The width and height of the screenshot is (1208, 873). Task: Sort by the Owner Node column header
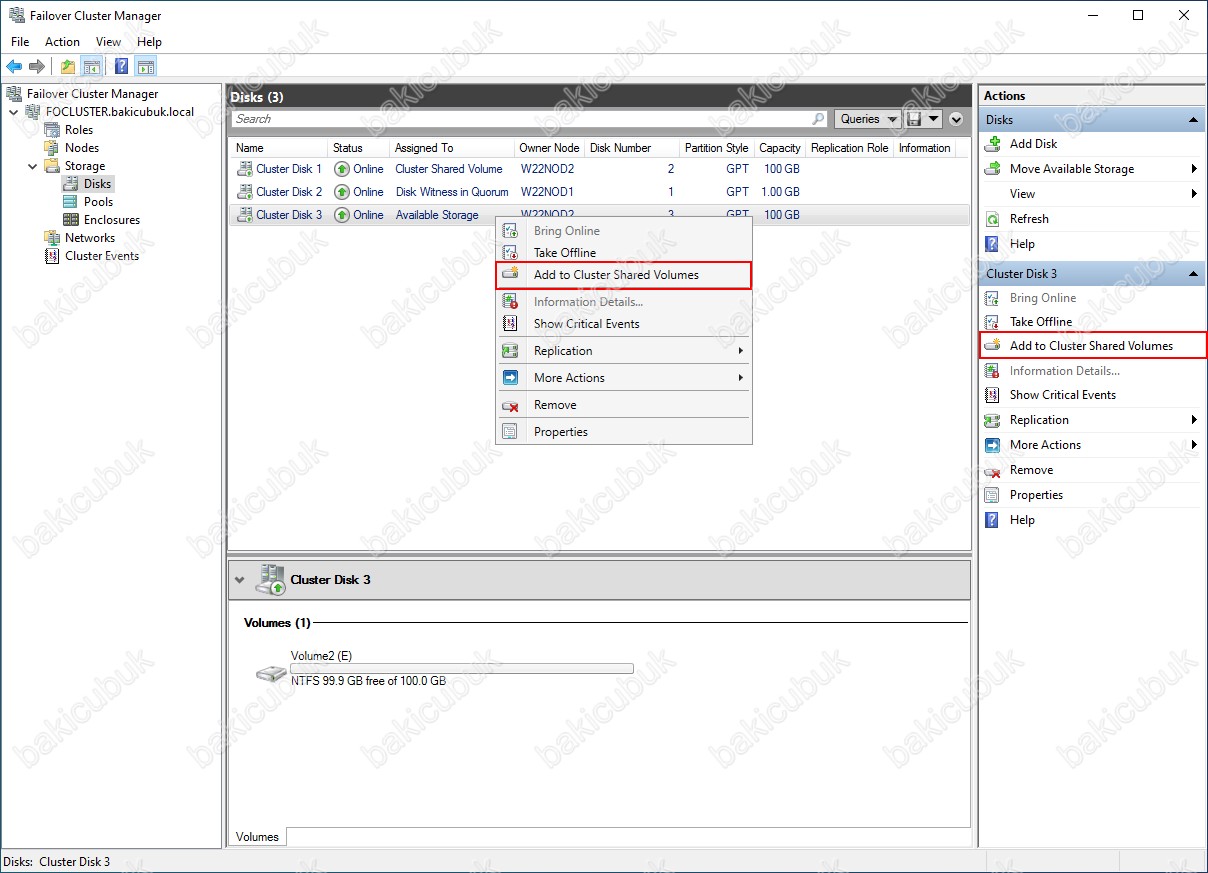click(x=549, y=148)
